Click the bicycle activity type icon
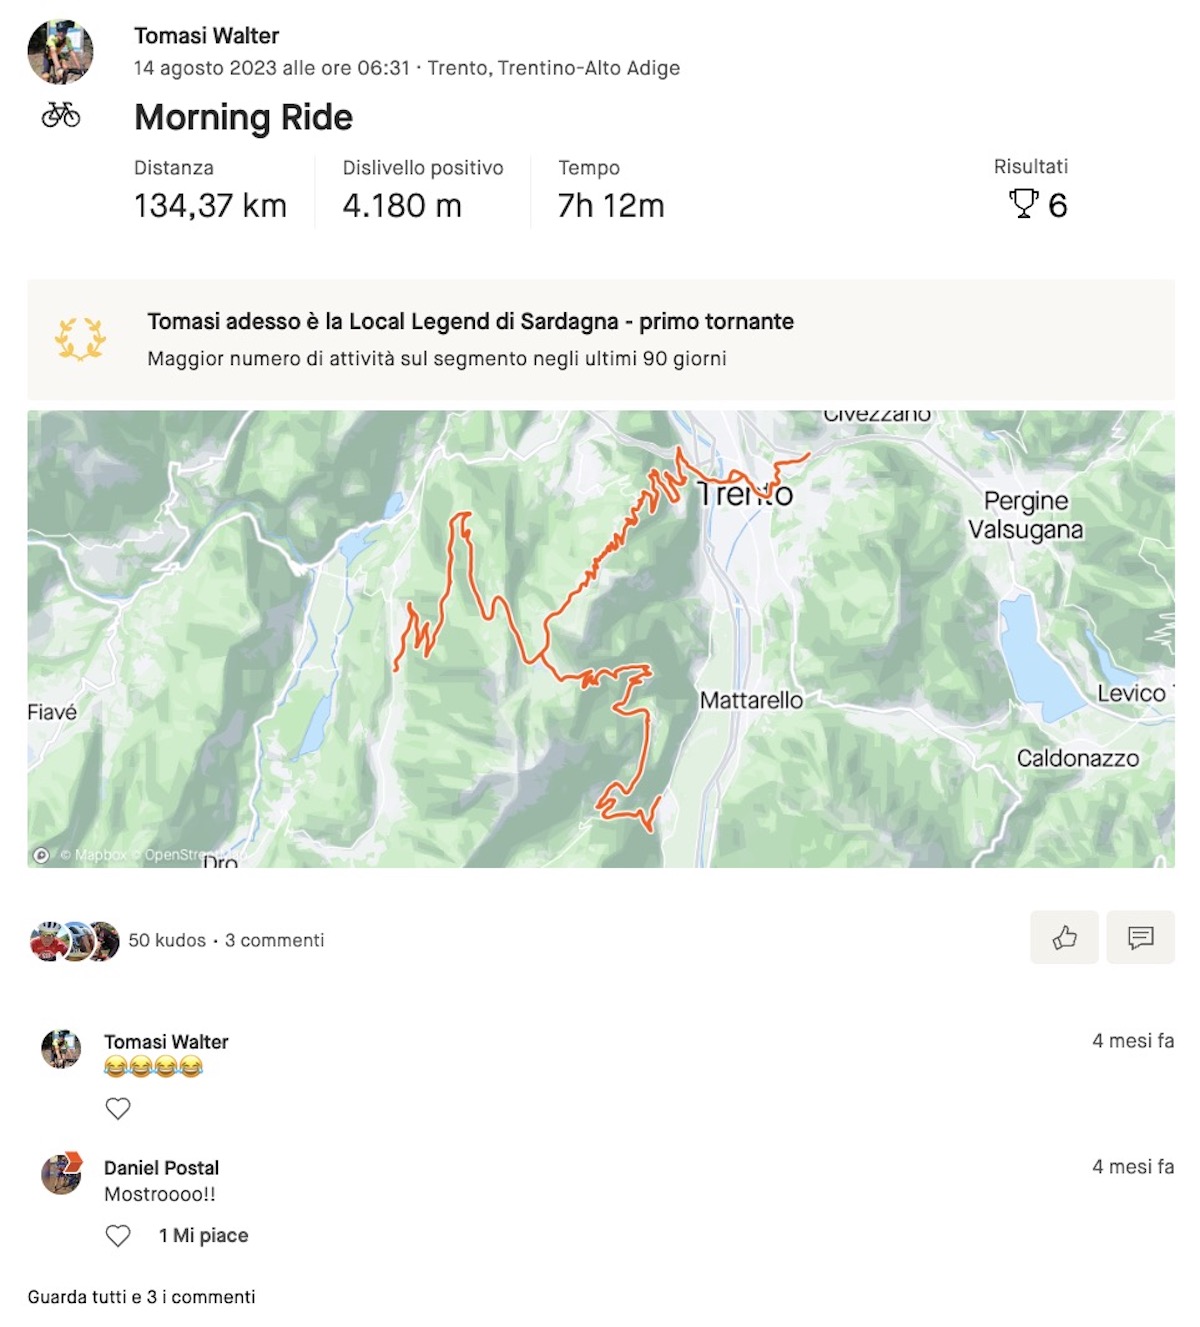 tap(61, 115)
